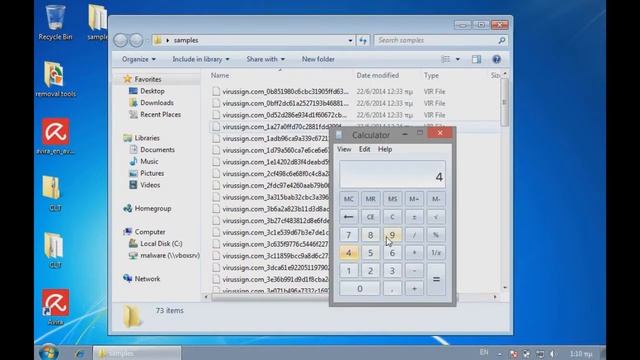Viewport: 640px width, 360px height.
Task: Click the calculator M+ key
Action: click(414, 199)
